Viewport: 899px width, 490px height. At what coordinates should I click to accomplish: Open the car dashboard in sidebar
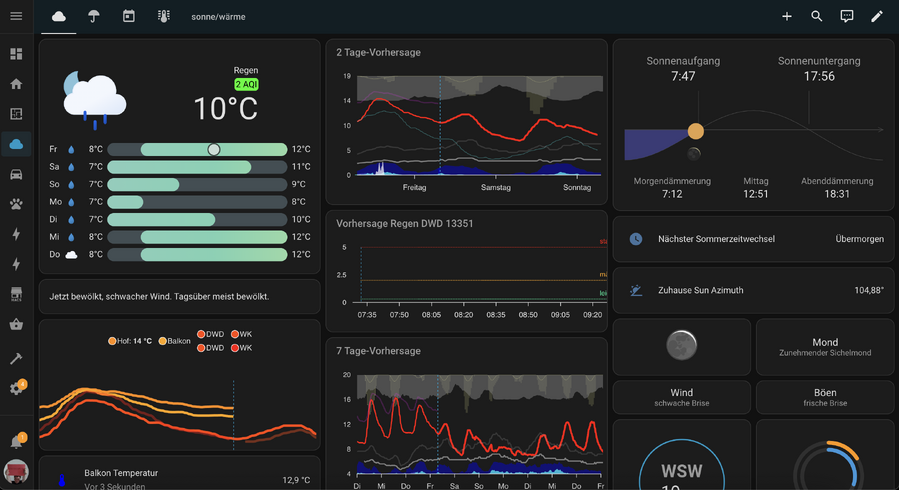16,174
